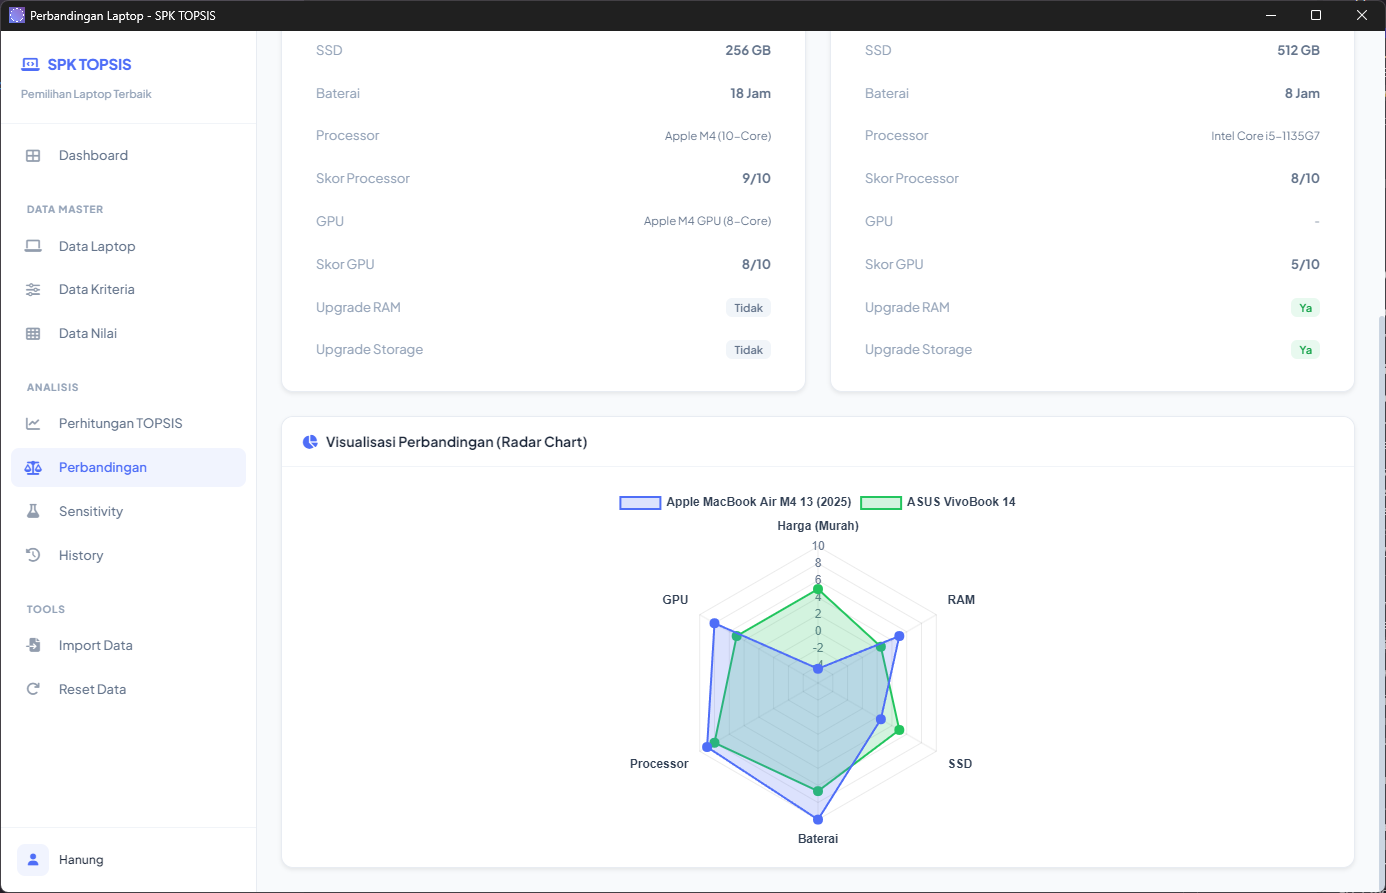Image resolution: width=1386 pixels, height=893 pixels.
Task: Click the History clock icon
Action: click(x=33, y=555)
